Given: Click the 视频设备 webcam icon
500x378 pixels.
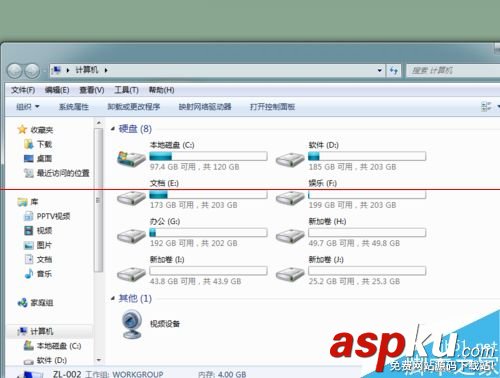Looking at the screenshot, I should 132,324.
